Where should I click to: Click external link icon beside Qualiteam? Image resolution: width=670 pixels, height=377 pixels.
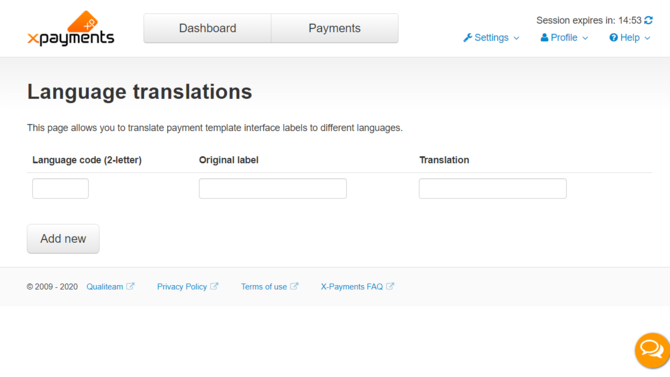click(130, 286)
